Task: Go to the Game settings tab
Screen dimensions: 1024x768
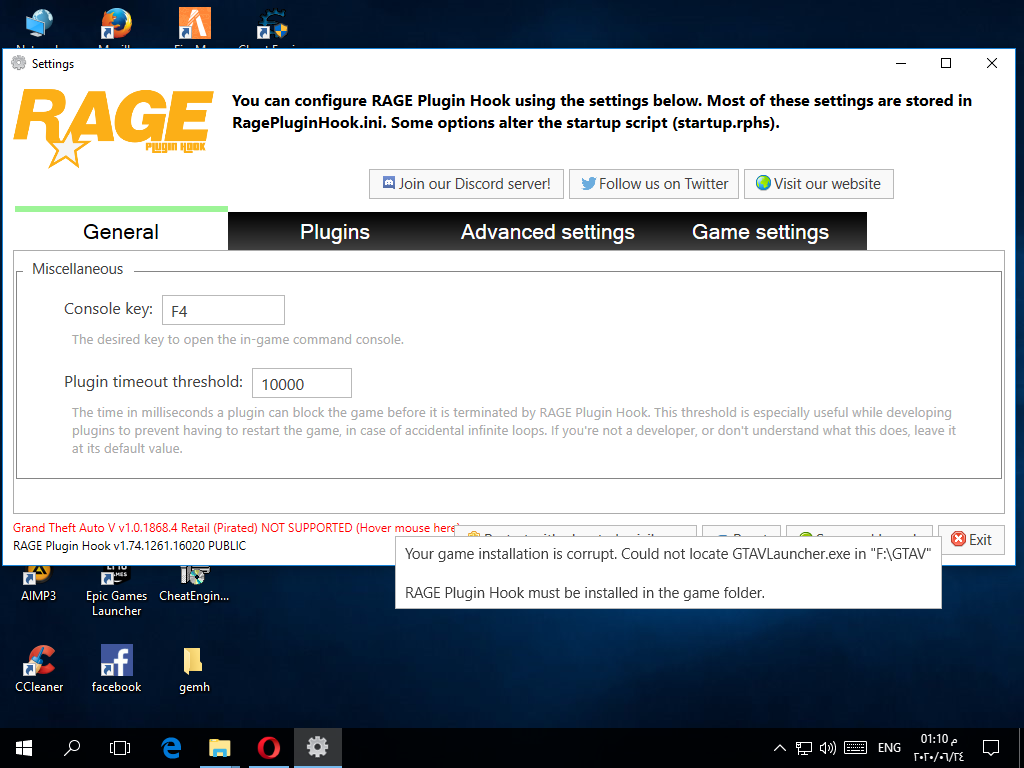Action: (x=760, y=231)
